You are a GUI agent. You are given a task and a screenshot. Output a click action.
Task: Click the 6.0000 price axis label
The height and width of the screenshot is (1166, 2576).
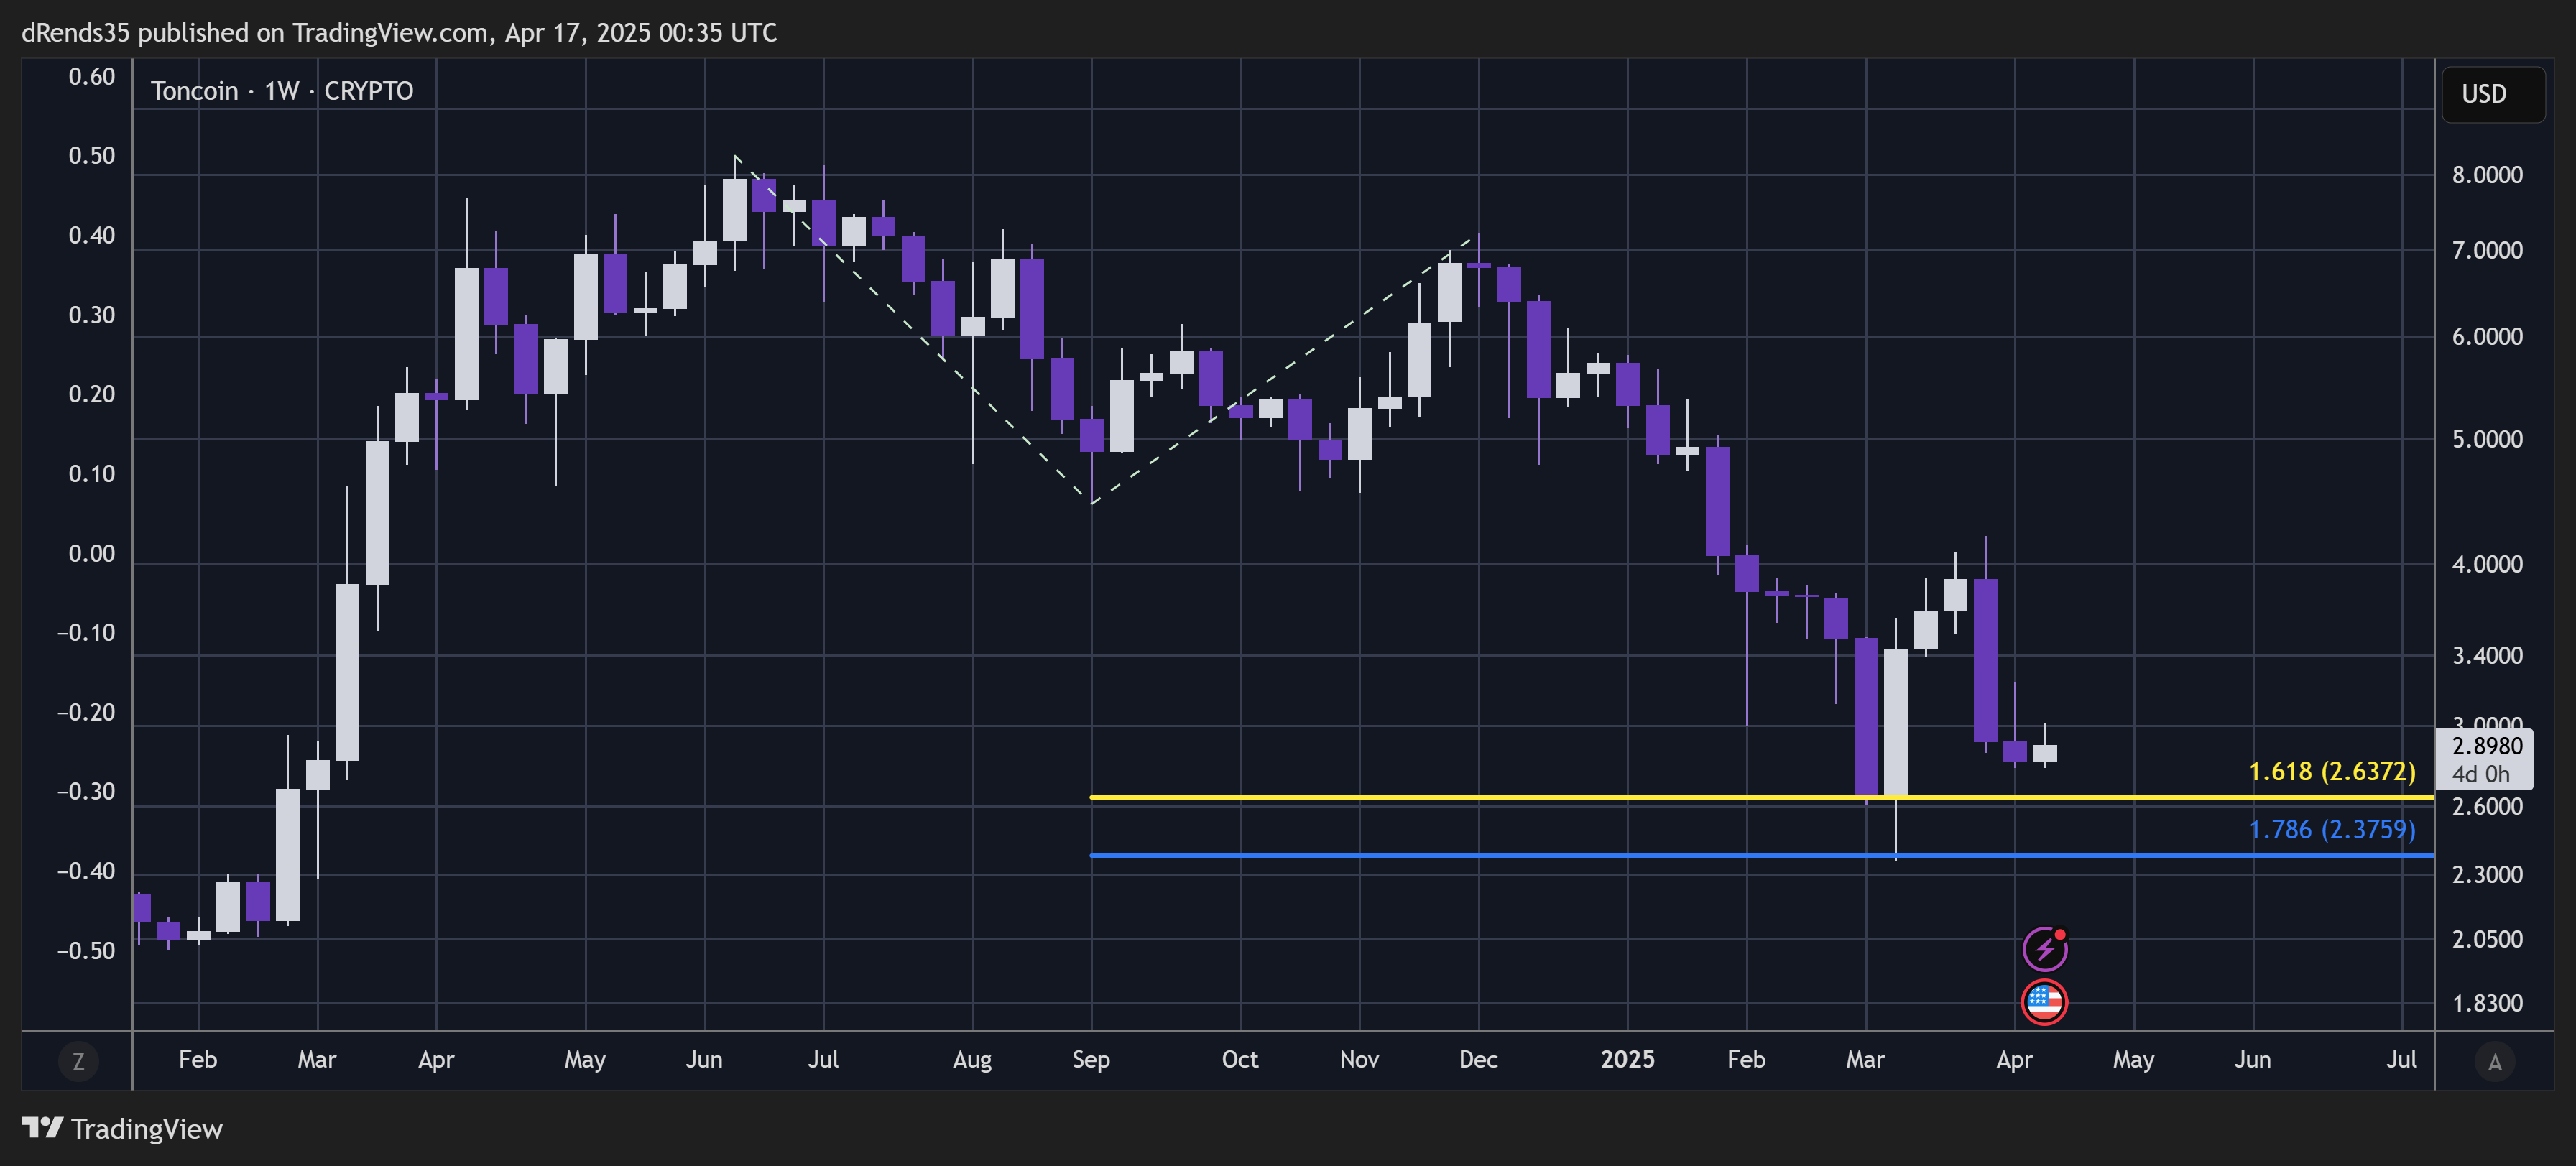point(2486,336)
